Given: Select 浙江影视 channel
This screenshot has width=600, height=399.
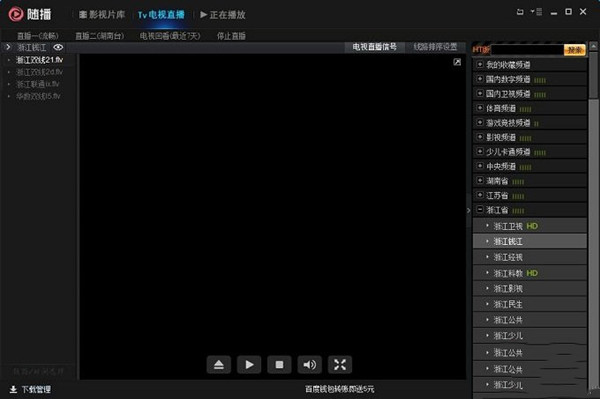Looking at the screenshot, I should tap(530, 289).
